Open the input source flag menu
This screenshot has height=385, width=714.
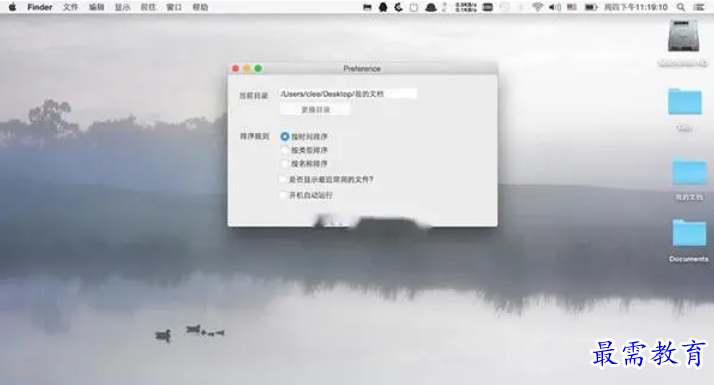[572, 7]
